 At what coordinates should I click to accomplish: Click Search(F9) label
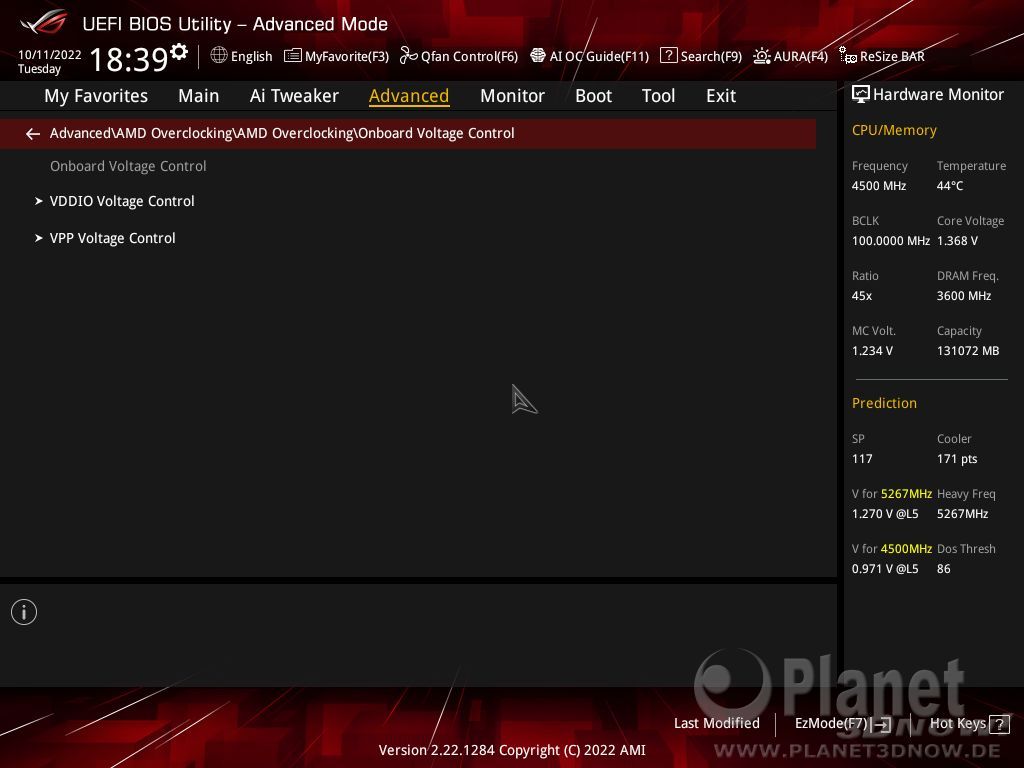point(711,56)
